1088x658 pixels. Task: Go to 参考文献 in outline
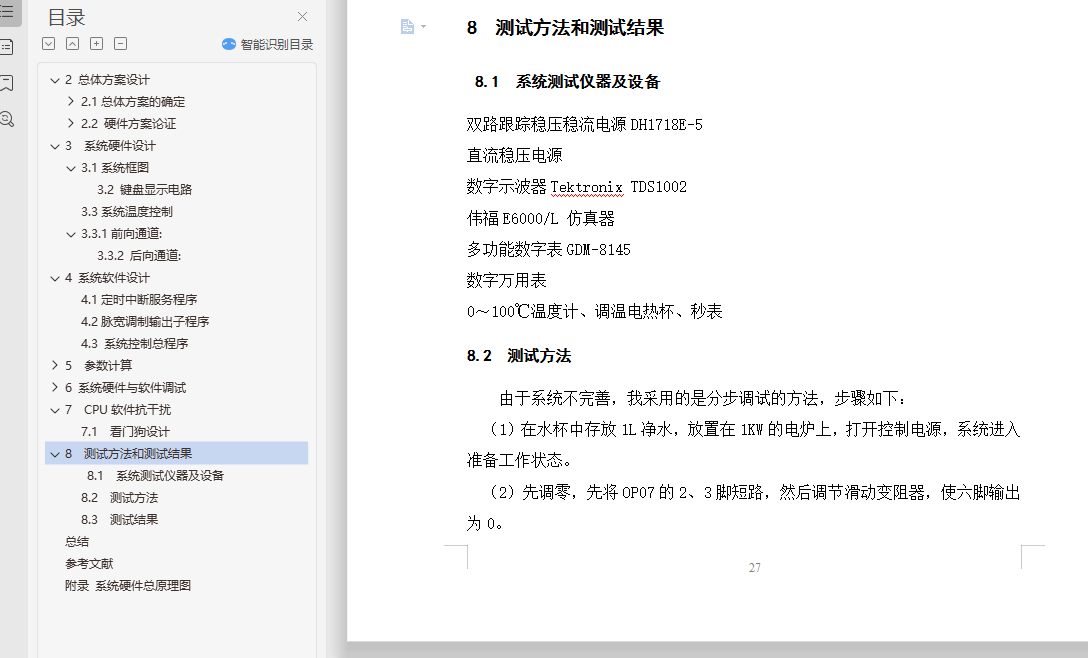[x=89, y=564]
